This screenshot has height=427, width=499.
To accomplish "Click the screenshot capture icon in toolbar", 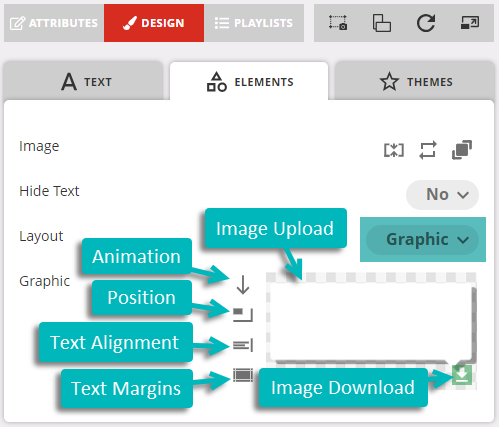I will pyautogui.click(x=338, y=23).
